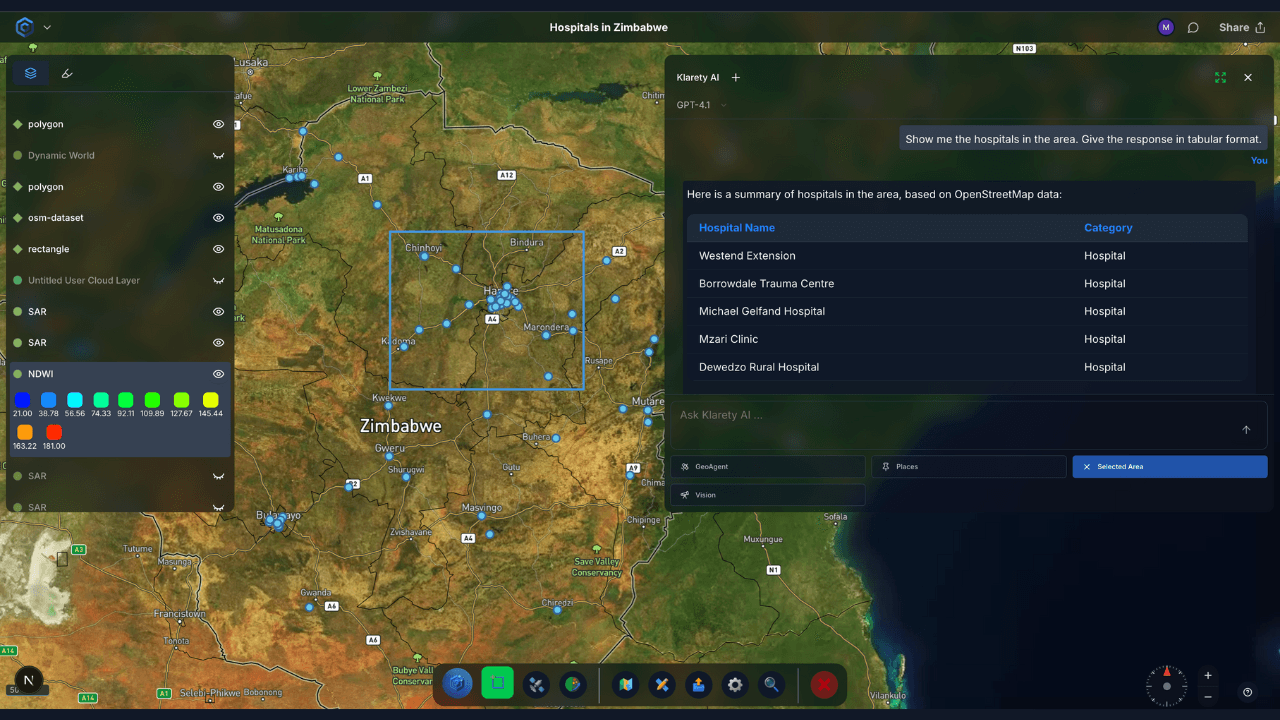This screenshot has width=1280, height=720.
Task: Hide the osm-dataset layer
Action: tap(218, 218)
